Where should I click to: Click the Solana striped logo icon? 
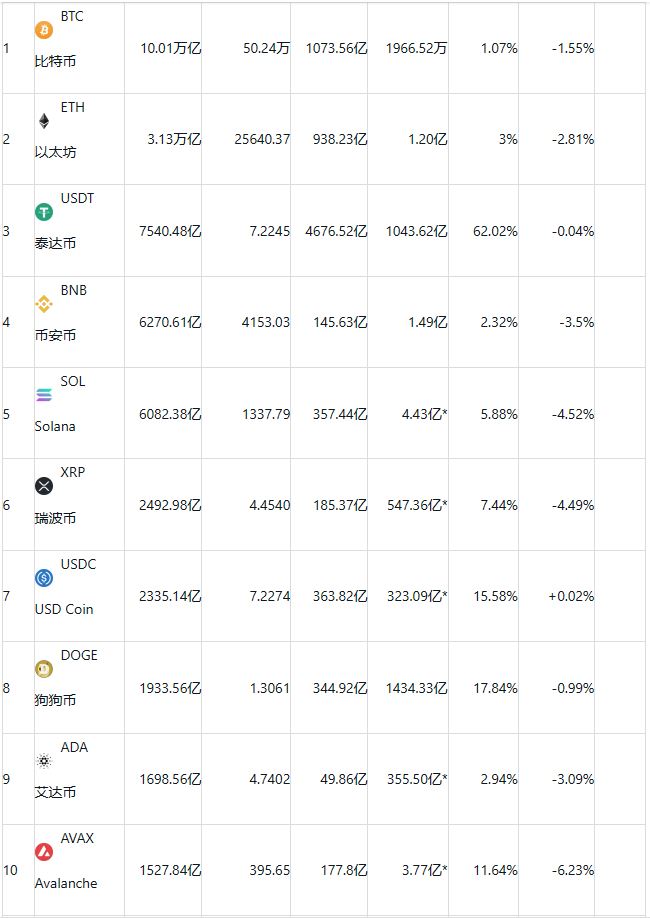click(x=44, y=395)
